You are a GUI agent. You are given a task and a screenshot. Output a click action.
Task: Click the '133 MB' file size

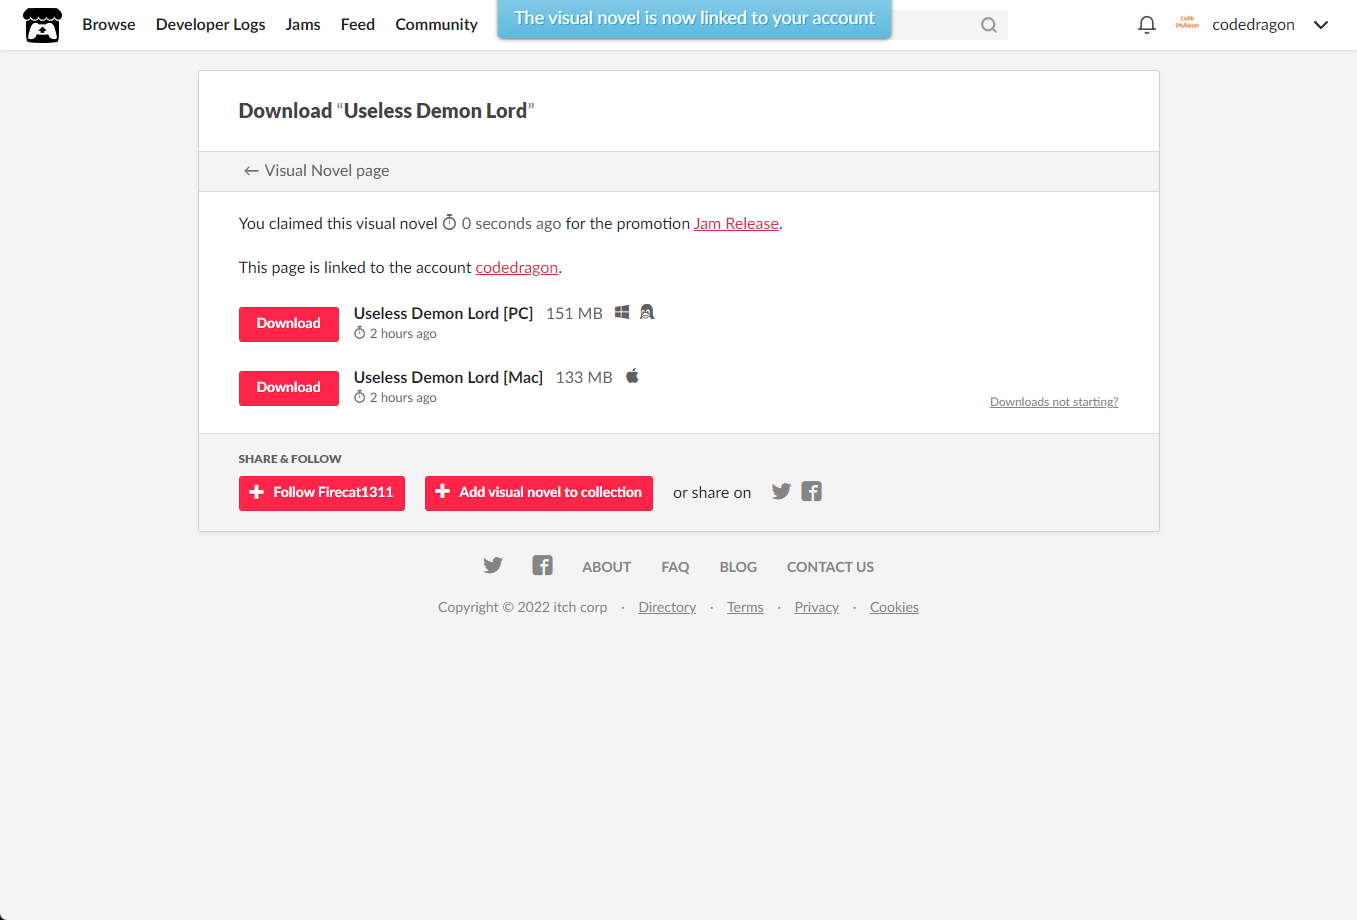point(584,377)
